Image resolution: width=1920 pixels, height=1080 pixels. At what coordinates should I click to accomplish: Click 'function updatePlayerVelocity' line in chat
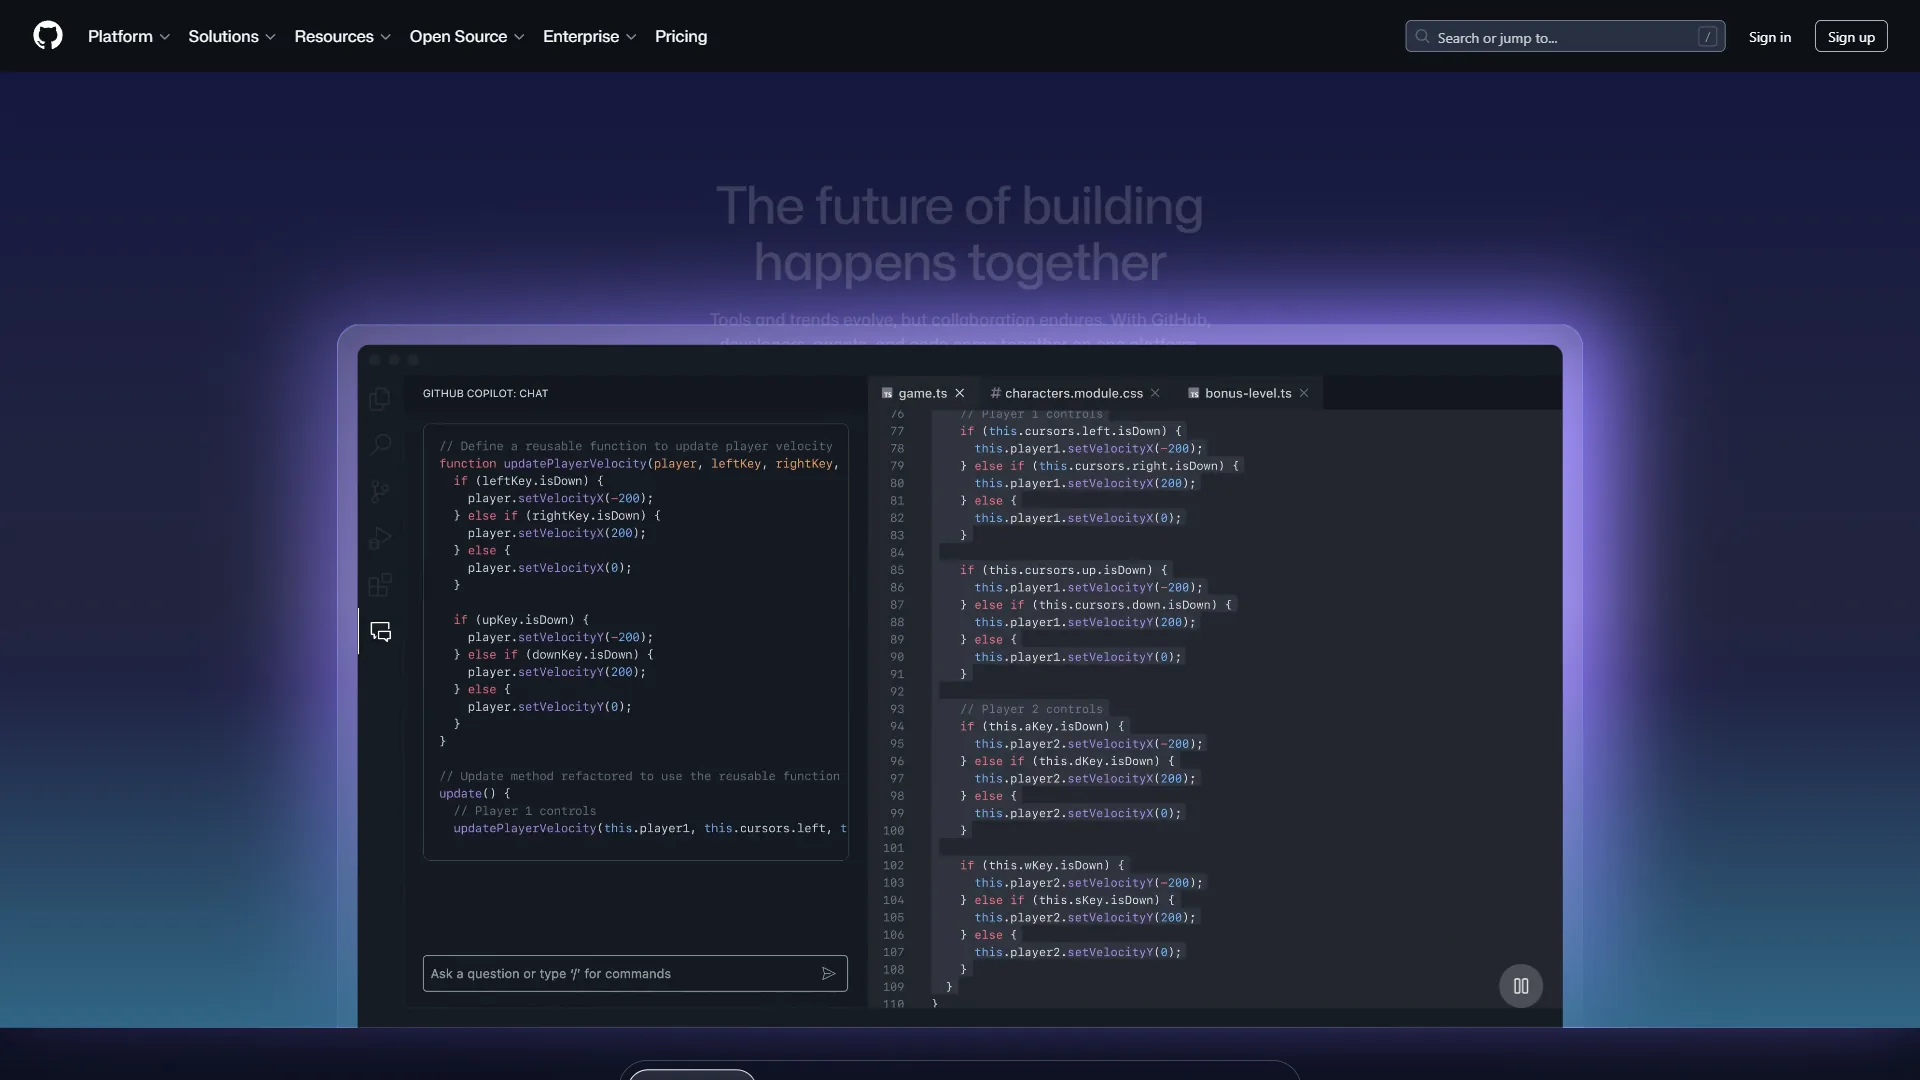coord(639,463)
